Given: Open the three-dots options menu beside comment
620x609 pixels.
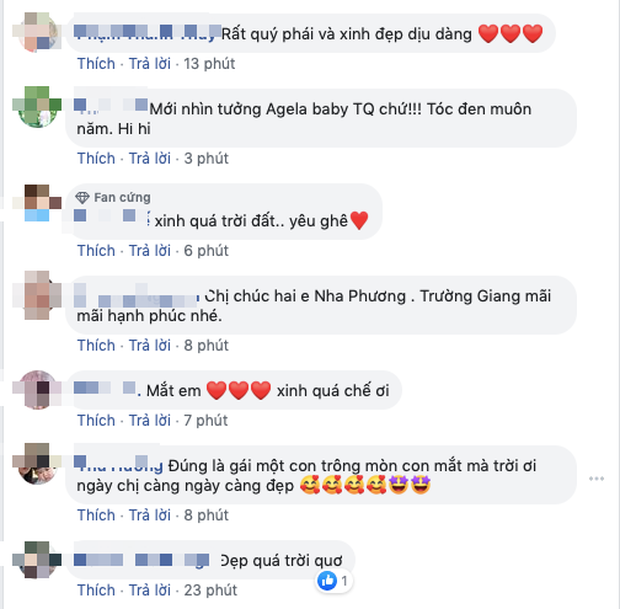Looking at the screenshot, I should [x=596, y=478].
